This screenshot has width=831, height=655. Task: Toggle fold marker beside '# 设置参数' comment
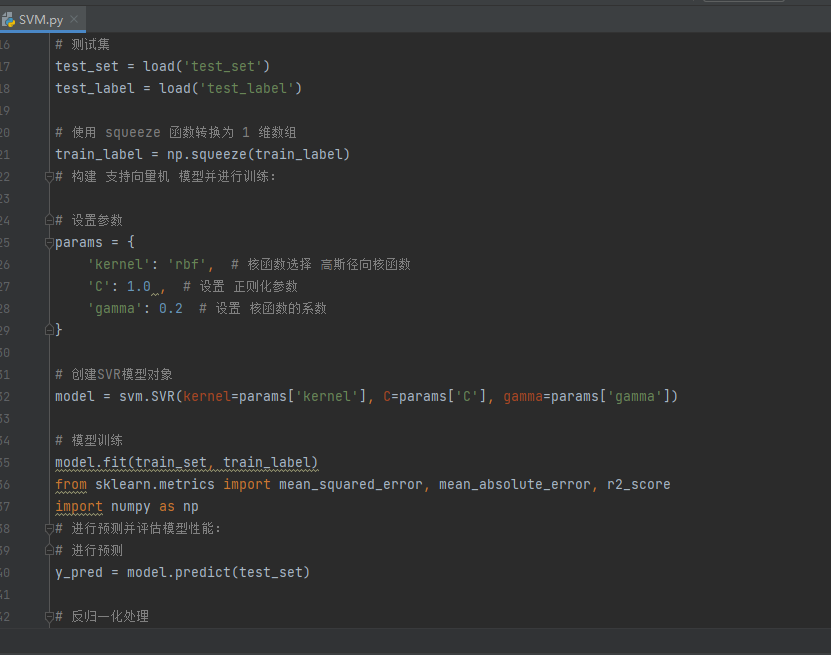pyautogui.click(x=47, y=220)
